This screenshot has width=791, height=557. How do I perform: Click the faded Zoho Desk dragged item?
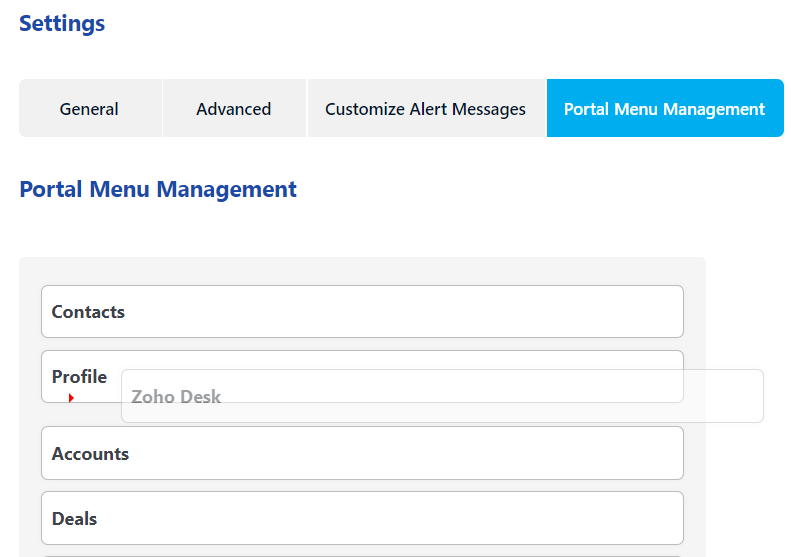[x=442, y=396]
